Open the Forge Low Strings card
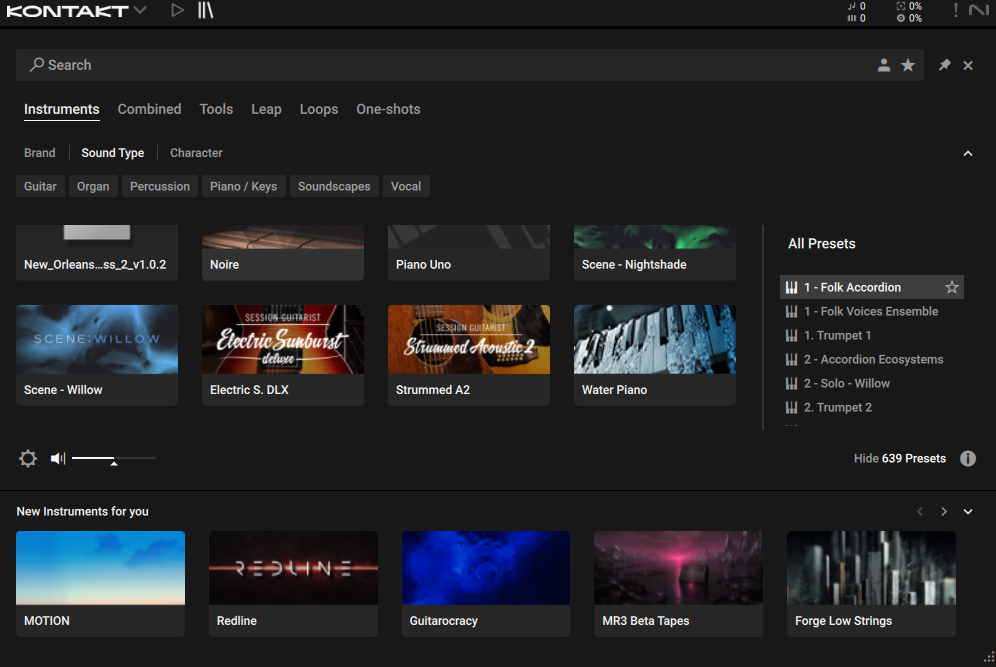This screenshot has width=996, height=667. [872, 584]
